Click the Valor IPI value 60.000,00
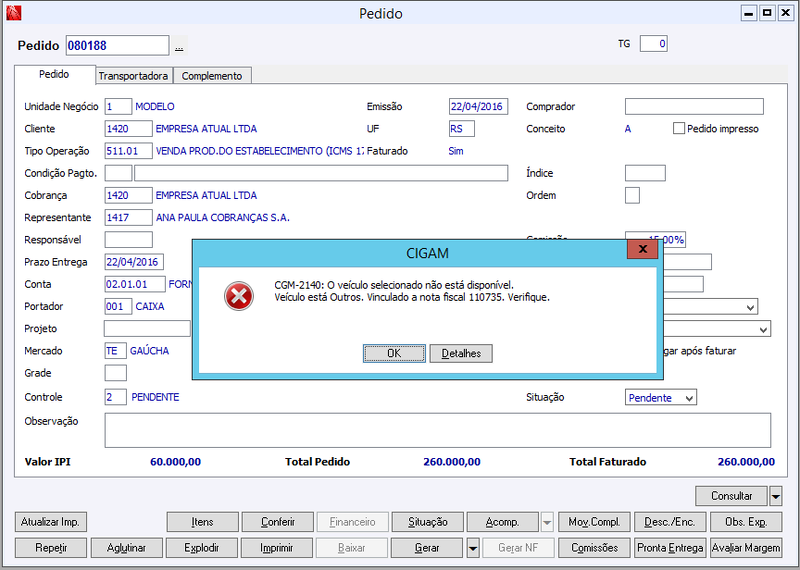Screen dimensions: 800x570 tap(176, 462)
